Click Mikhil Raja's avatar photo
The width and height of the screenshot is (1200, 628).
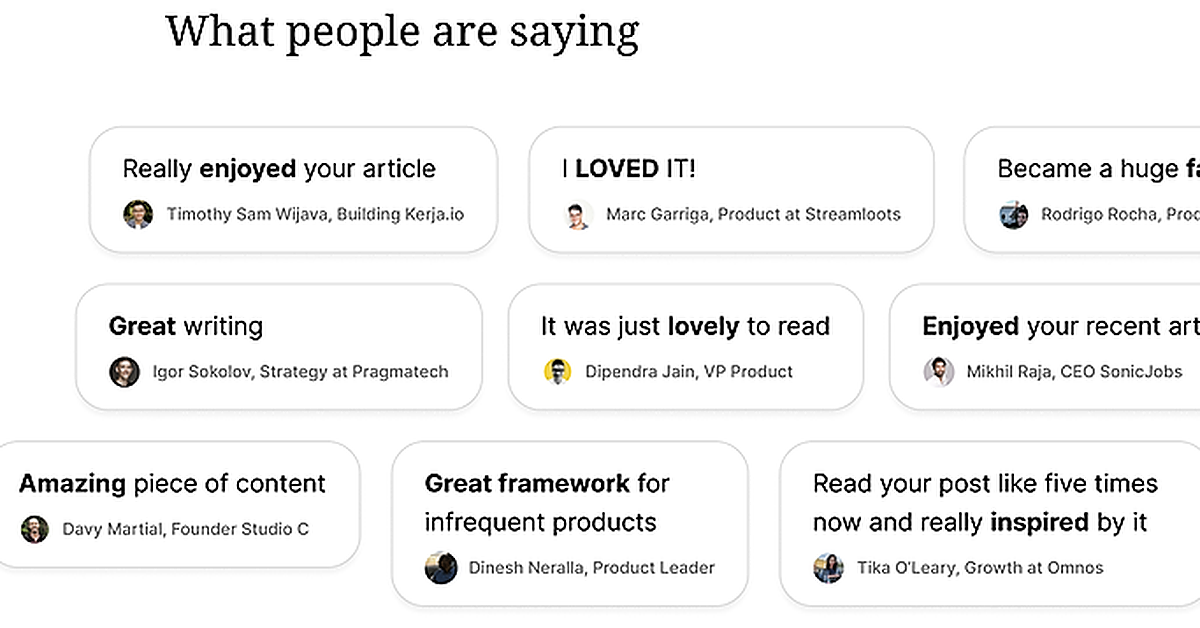(x=938, y=372)
